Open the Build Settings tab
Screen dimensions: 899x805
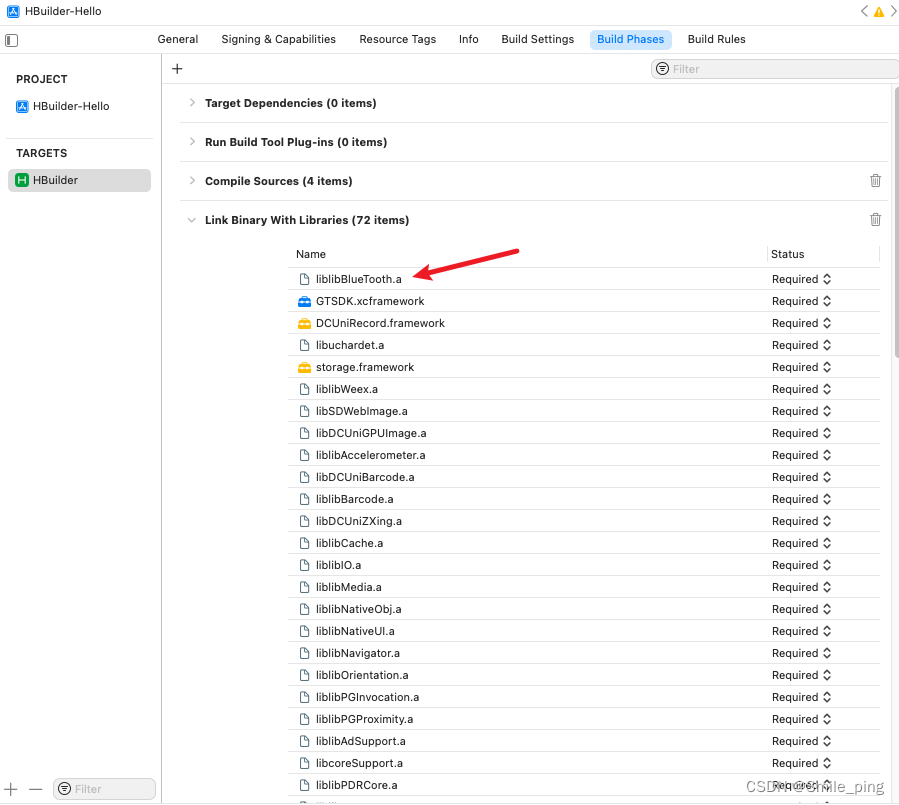(x=537, y=39)
